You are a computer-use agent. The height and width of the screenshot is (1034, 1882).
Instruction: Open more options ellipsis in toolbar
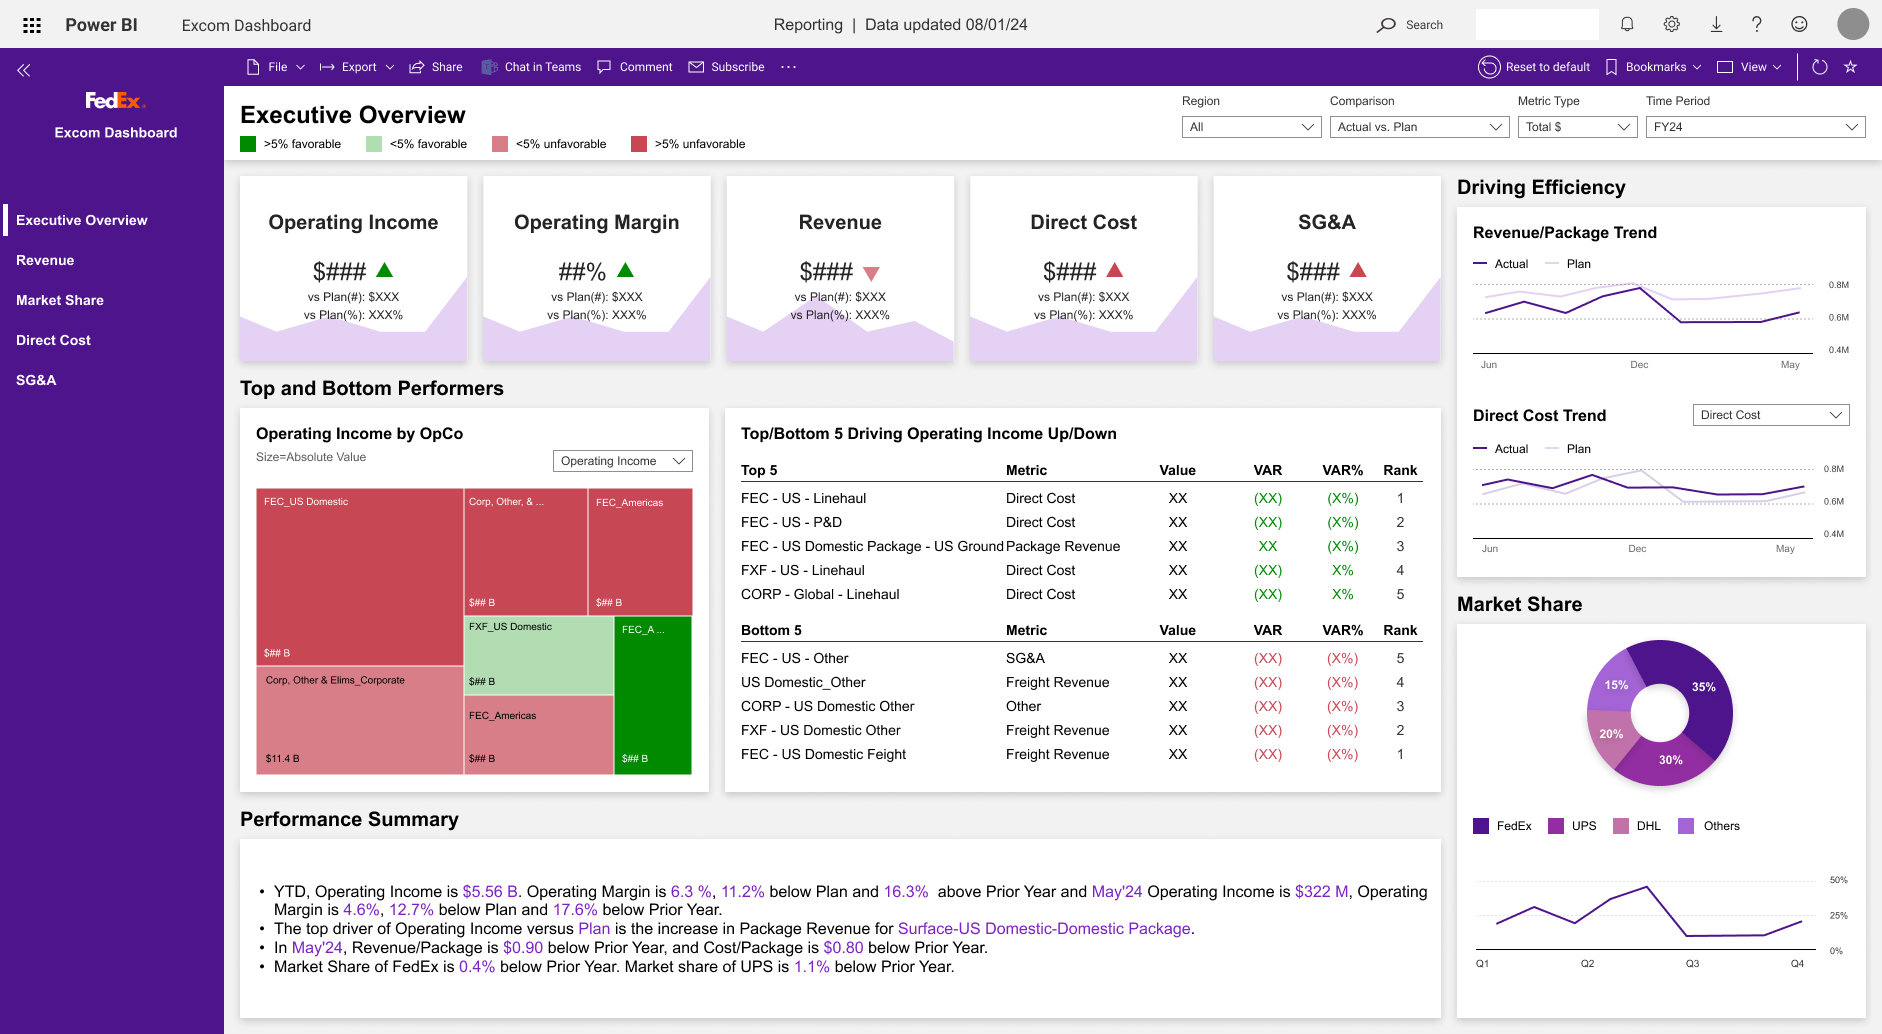[788, 67]
